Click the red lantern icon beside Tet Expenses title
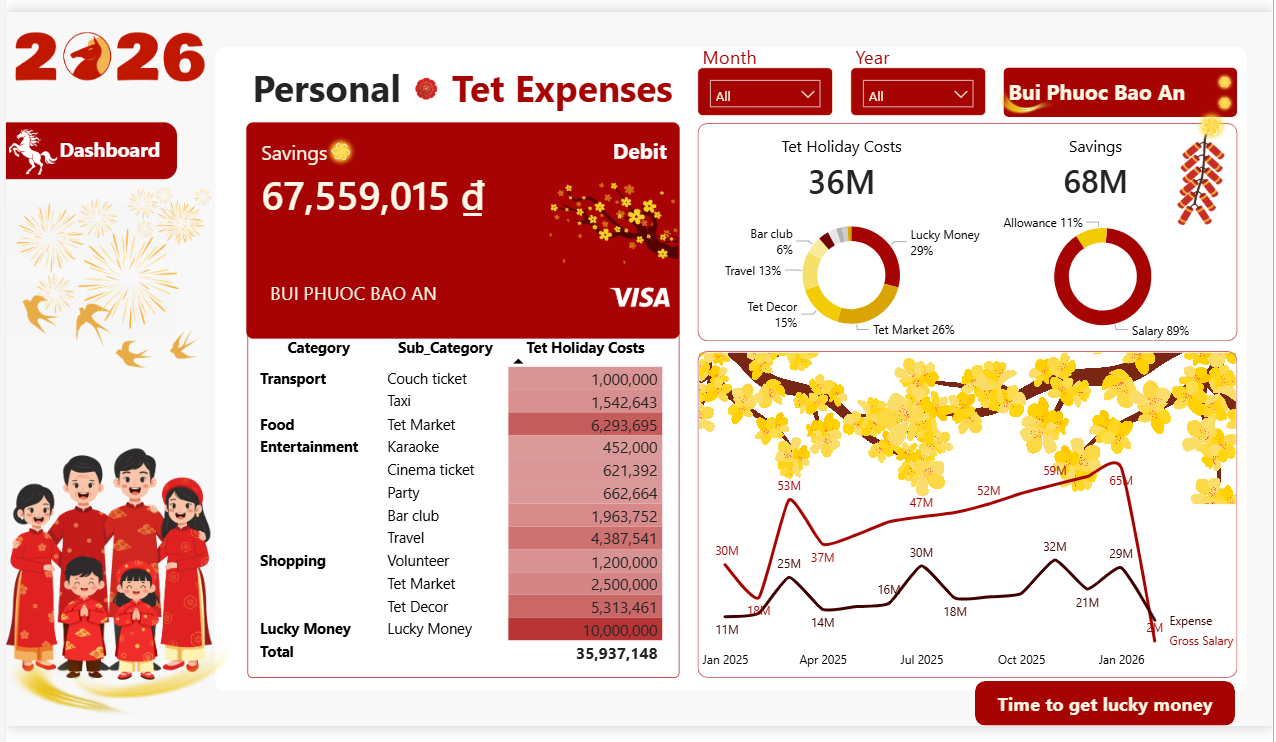The height and width of the screenshot is (742, 1276). click(x=427, y=90)
